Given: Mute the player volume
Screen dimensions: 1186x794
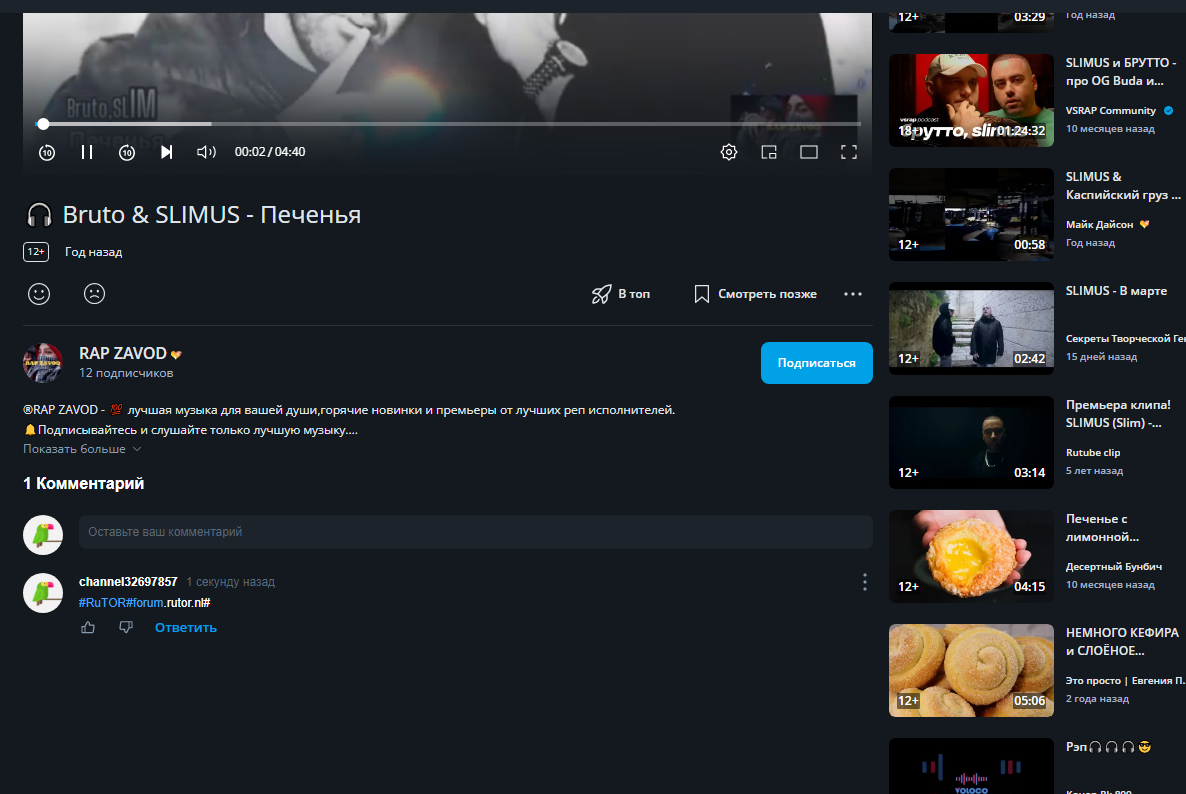Looking at the screenshot, I should click(206, 152).
